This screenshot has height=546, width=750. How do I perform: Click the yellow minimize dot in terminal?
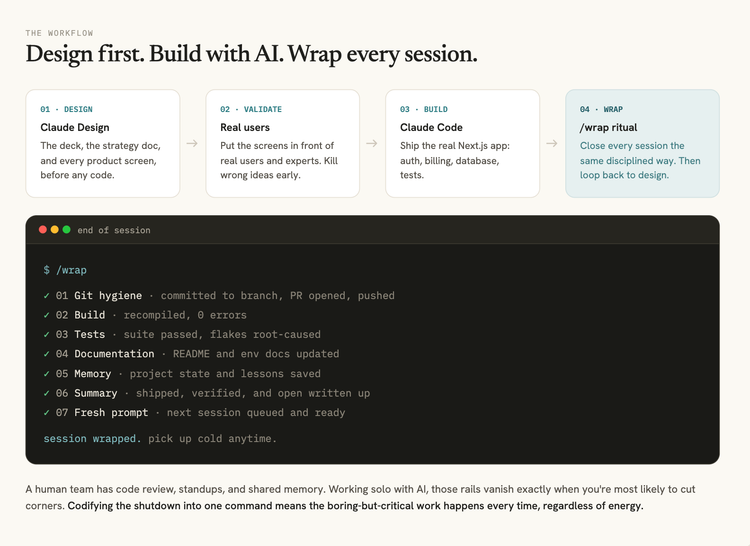coord(55,229)
